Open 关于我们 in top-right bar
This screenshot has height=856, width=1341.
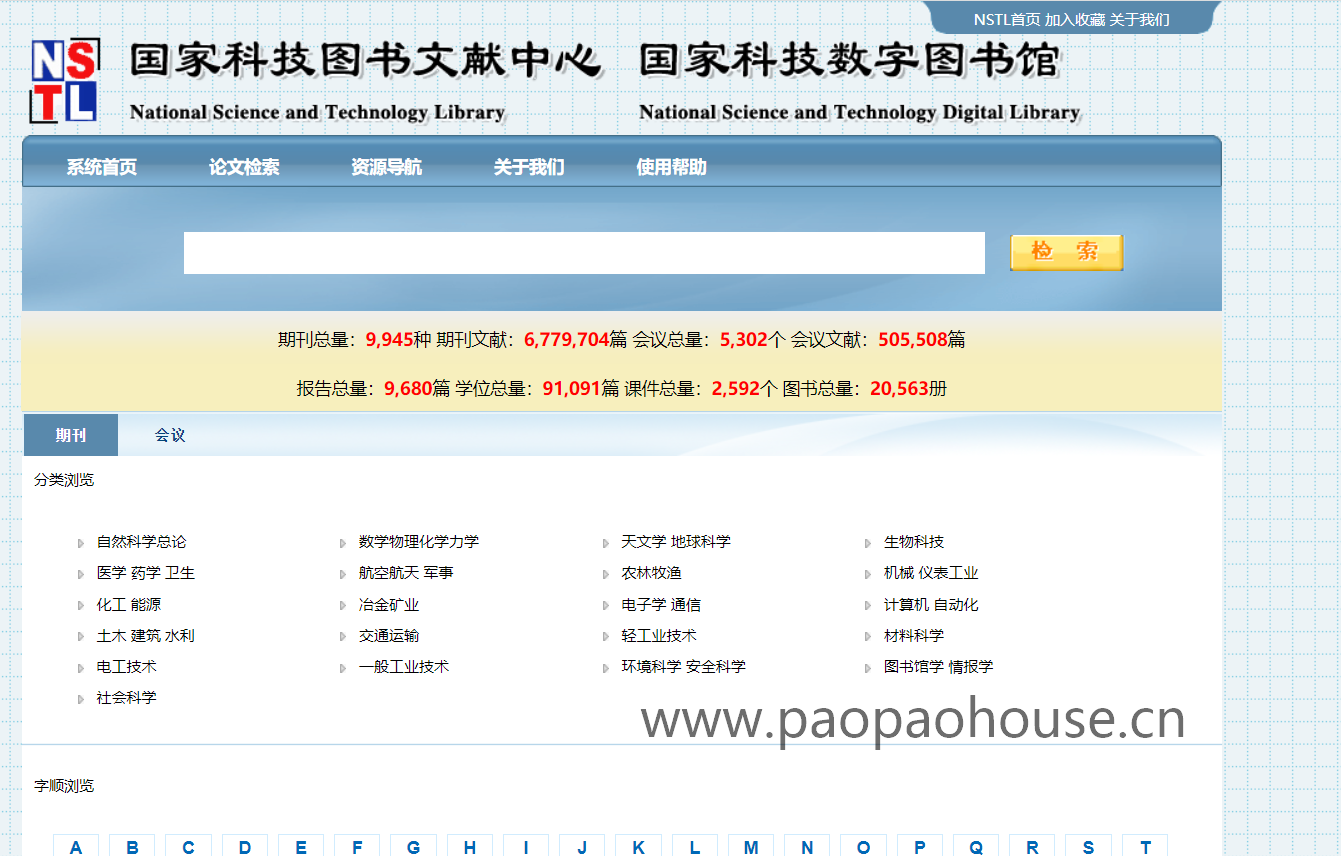point(1139,19)
